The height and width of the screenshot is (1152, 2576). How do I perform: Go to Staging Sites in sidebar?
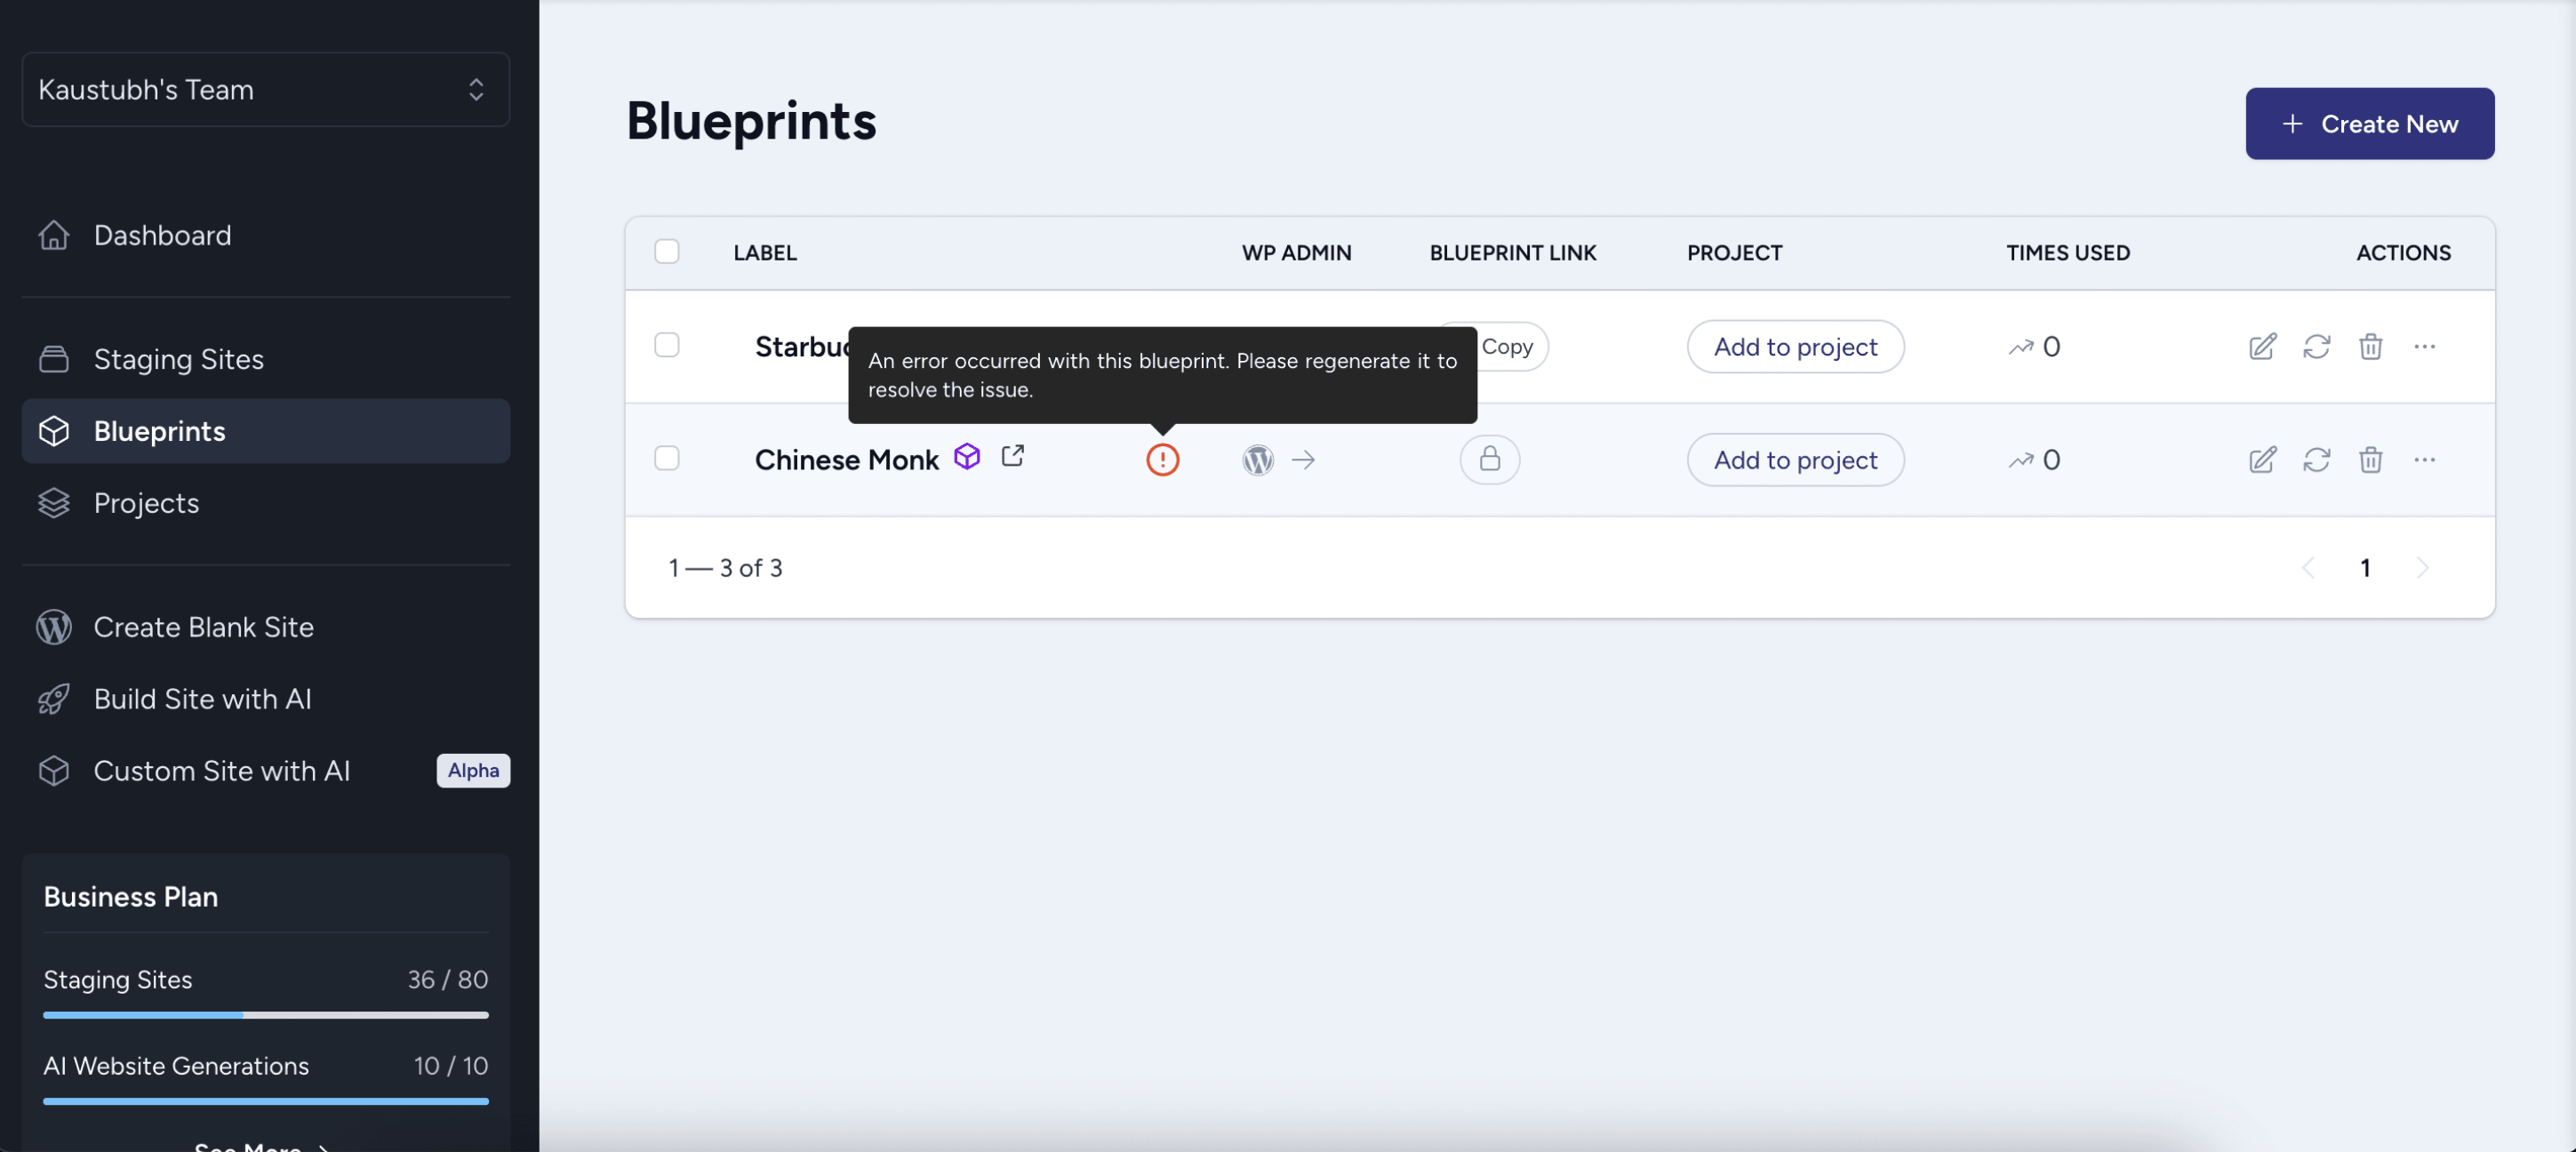click(178, 359)
